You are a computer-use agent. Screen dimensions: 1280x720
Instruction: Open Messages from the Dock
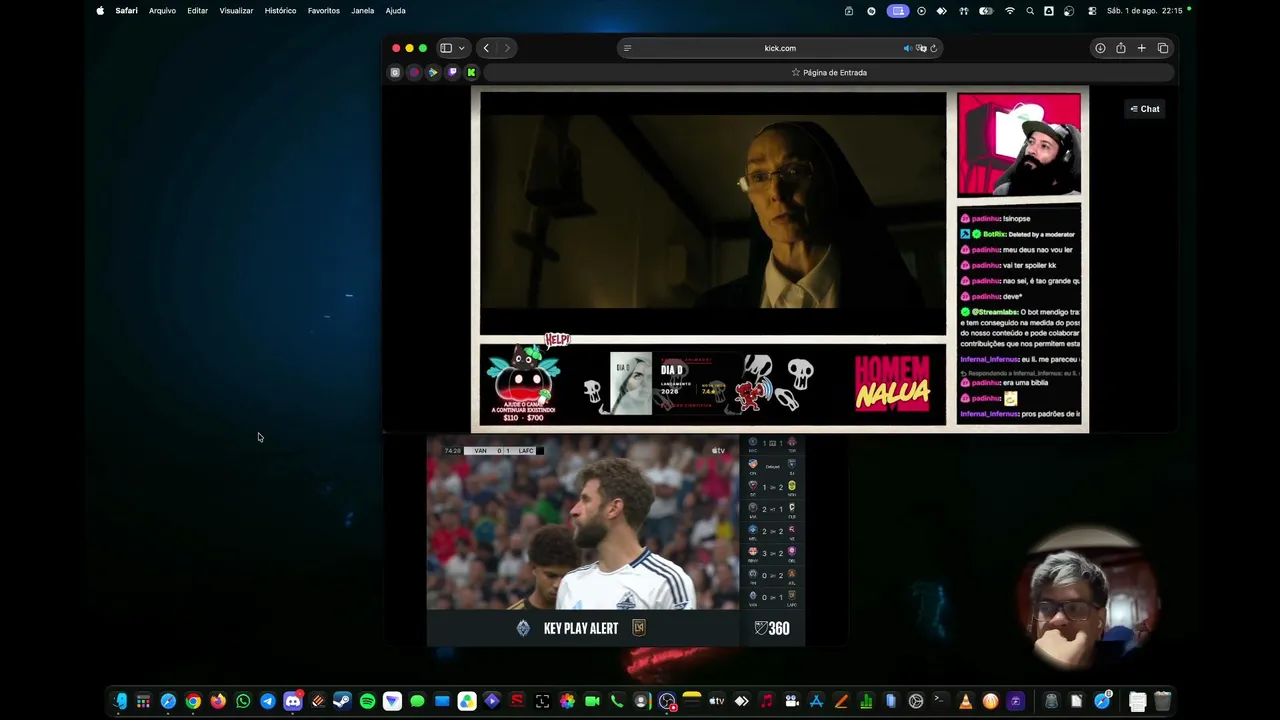click(x=417, y=701)
